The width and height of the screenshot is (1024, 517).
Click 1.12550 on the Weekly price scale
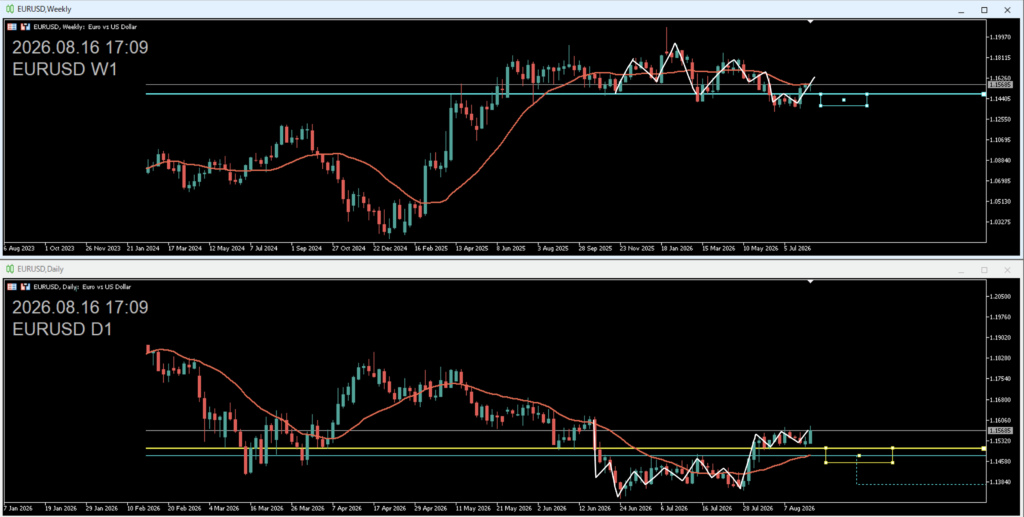(x=1001, y=119)
